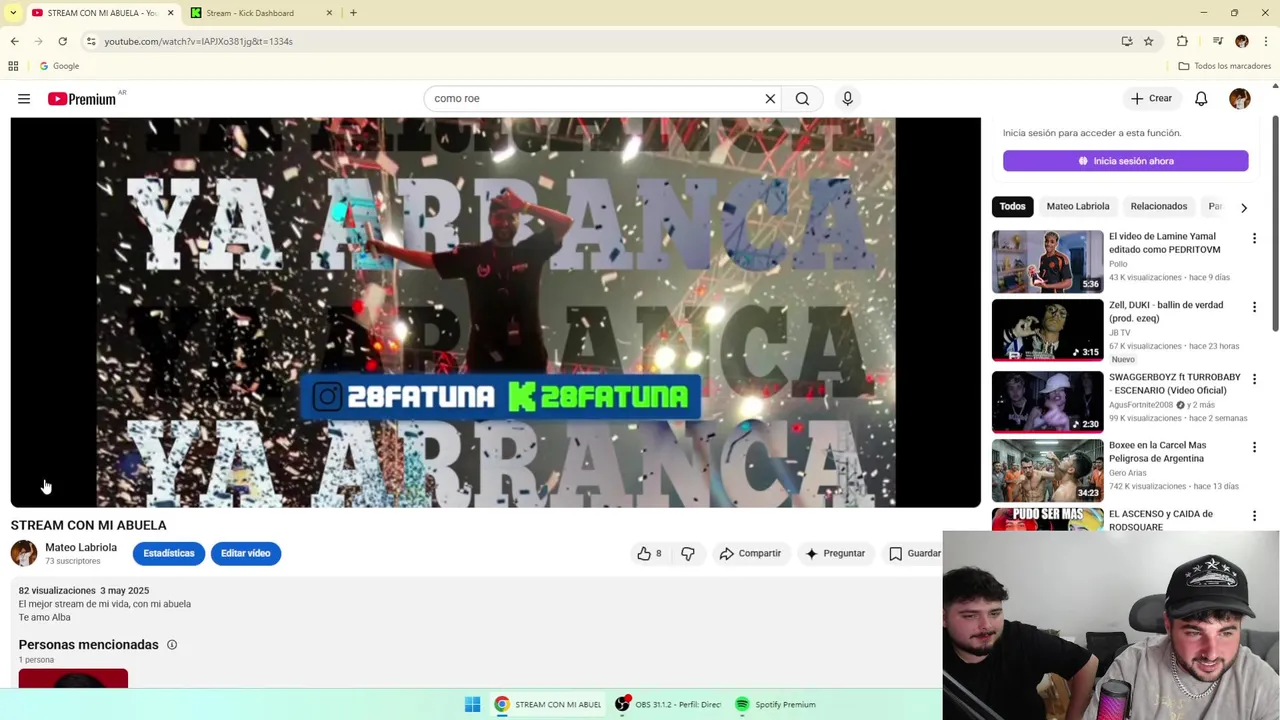The image size is (1280, 720).
Task: Click the cast/install icon in address bar
Action: [x=1127, y=41]
